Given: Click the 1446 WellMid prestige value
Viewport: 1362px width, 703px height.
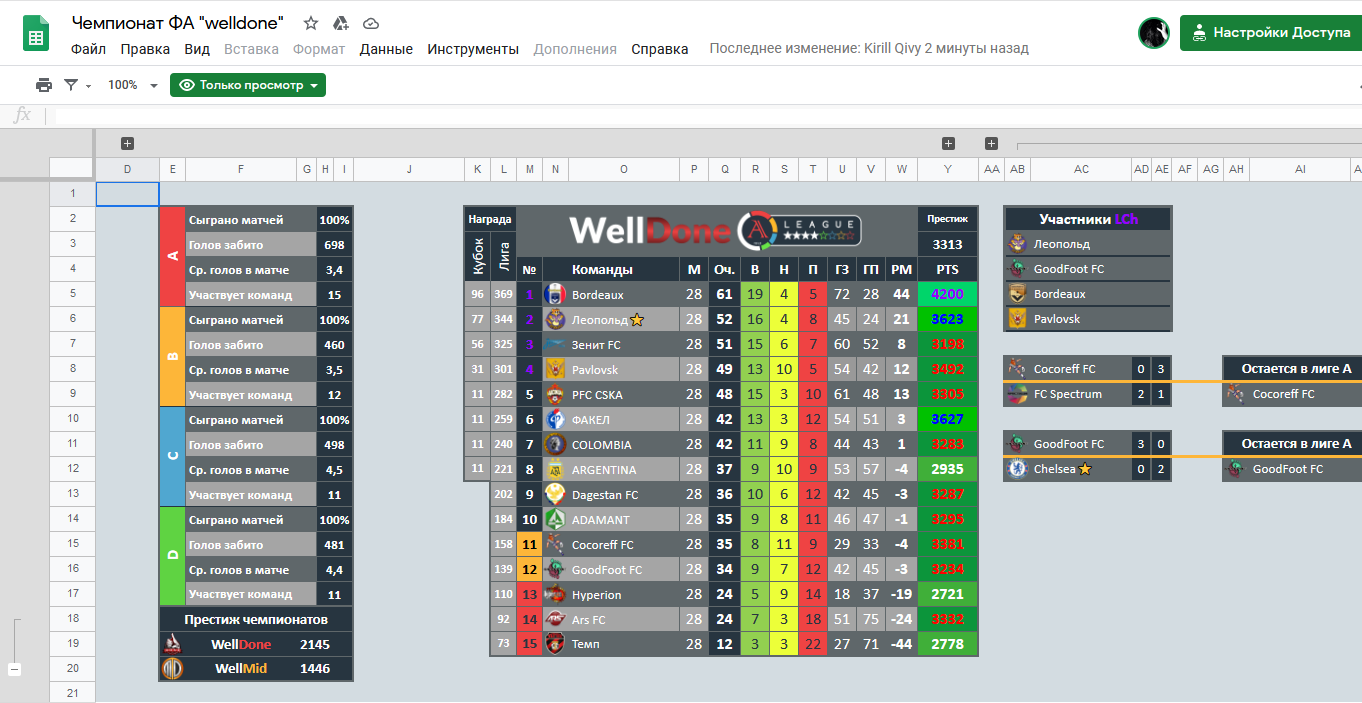Looking at the screenshot, I should 315,669.
